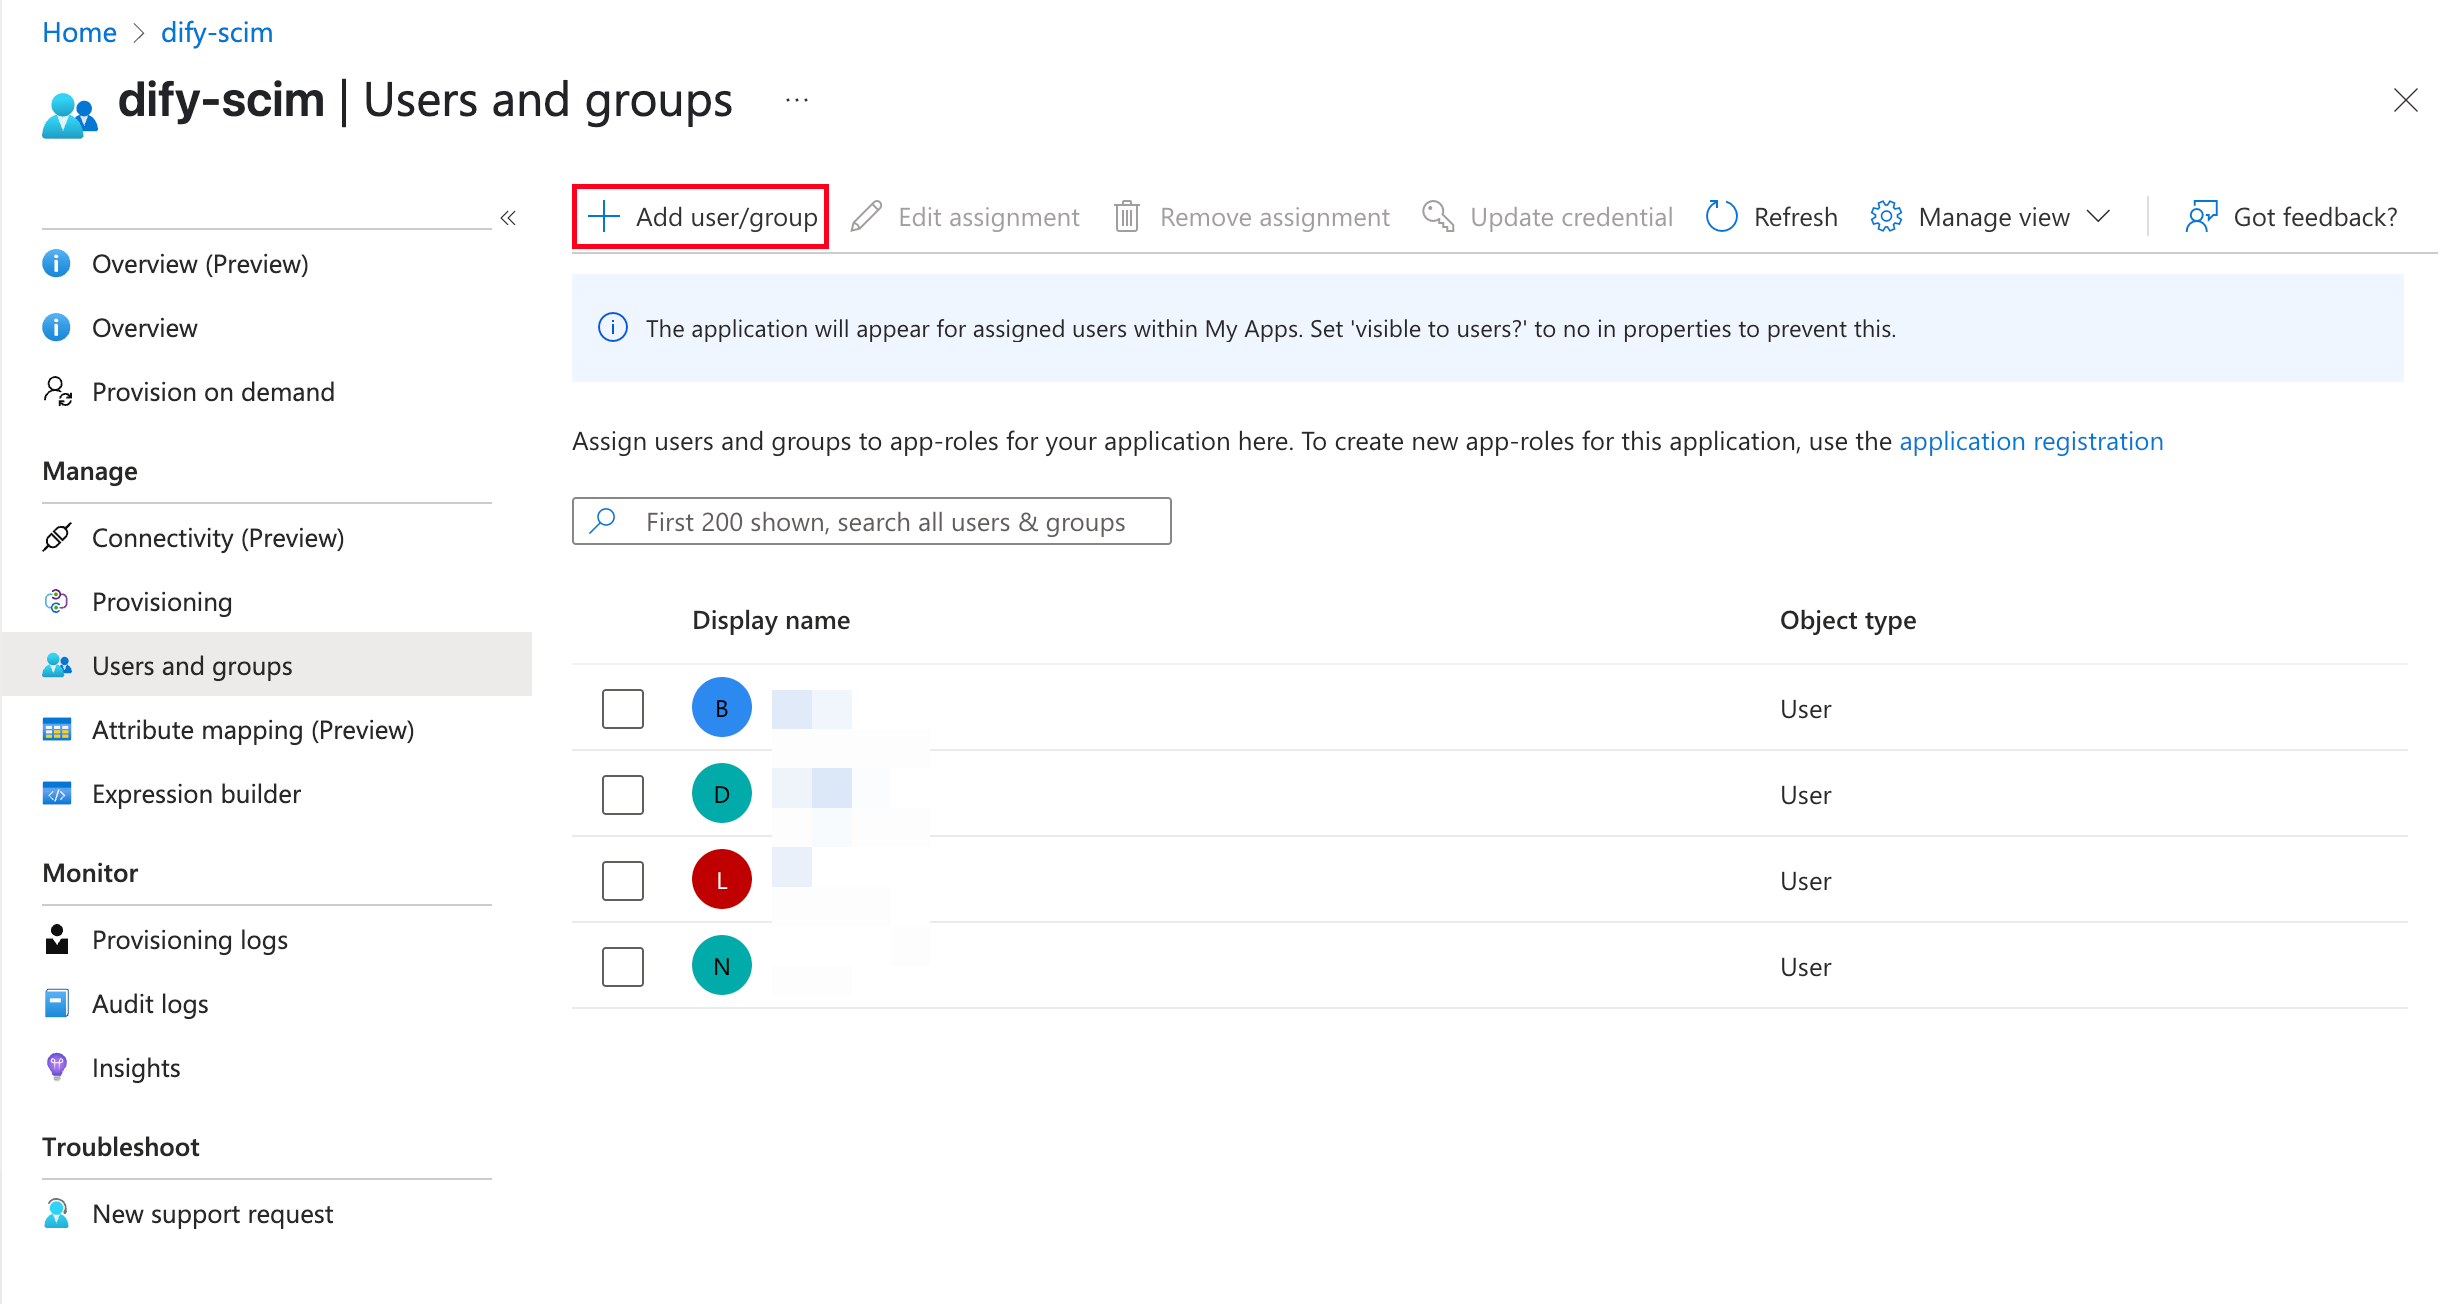Open Connectivity (Preview) page
2442x1304 pixels.
pos(218,538)
